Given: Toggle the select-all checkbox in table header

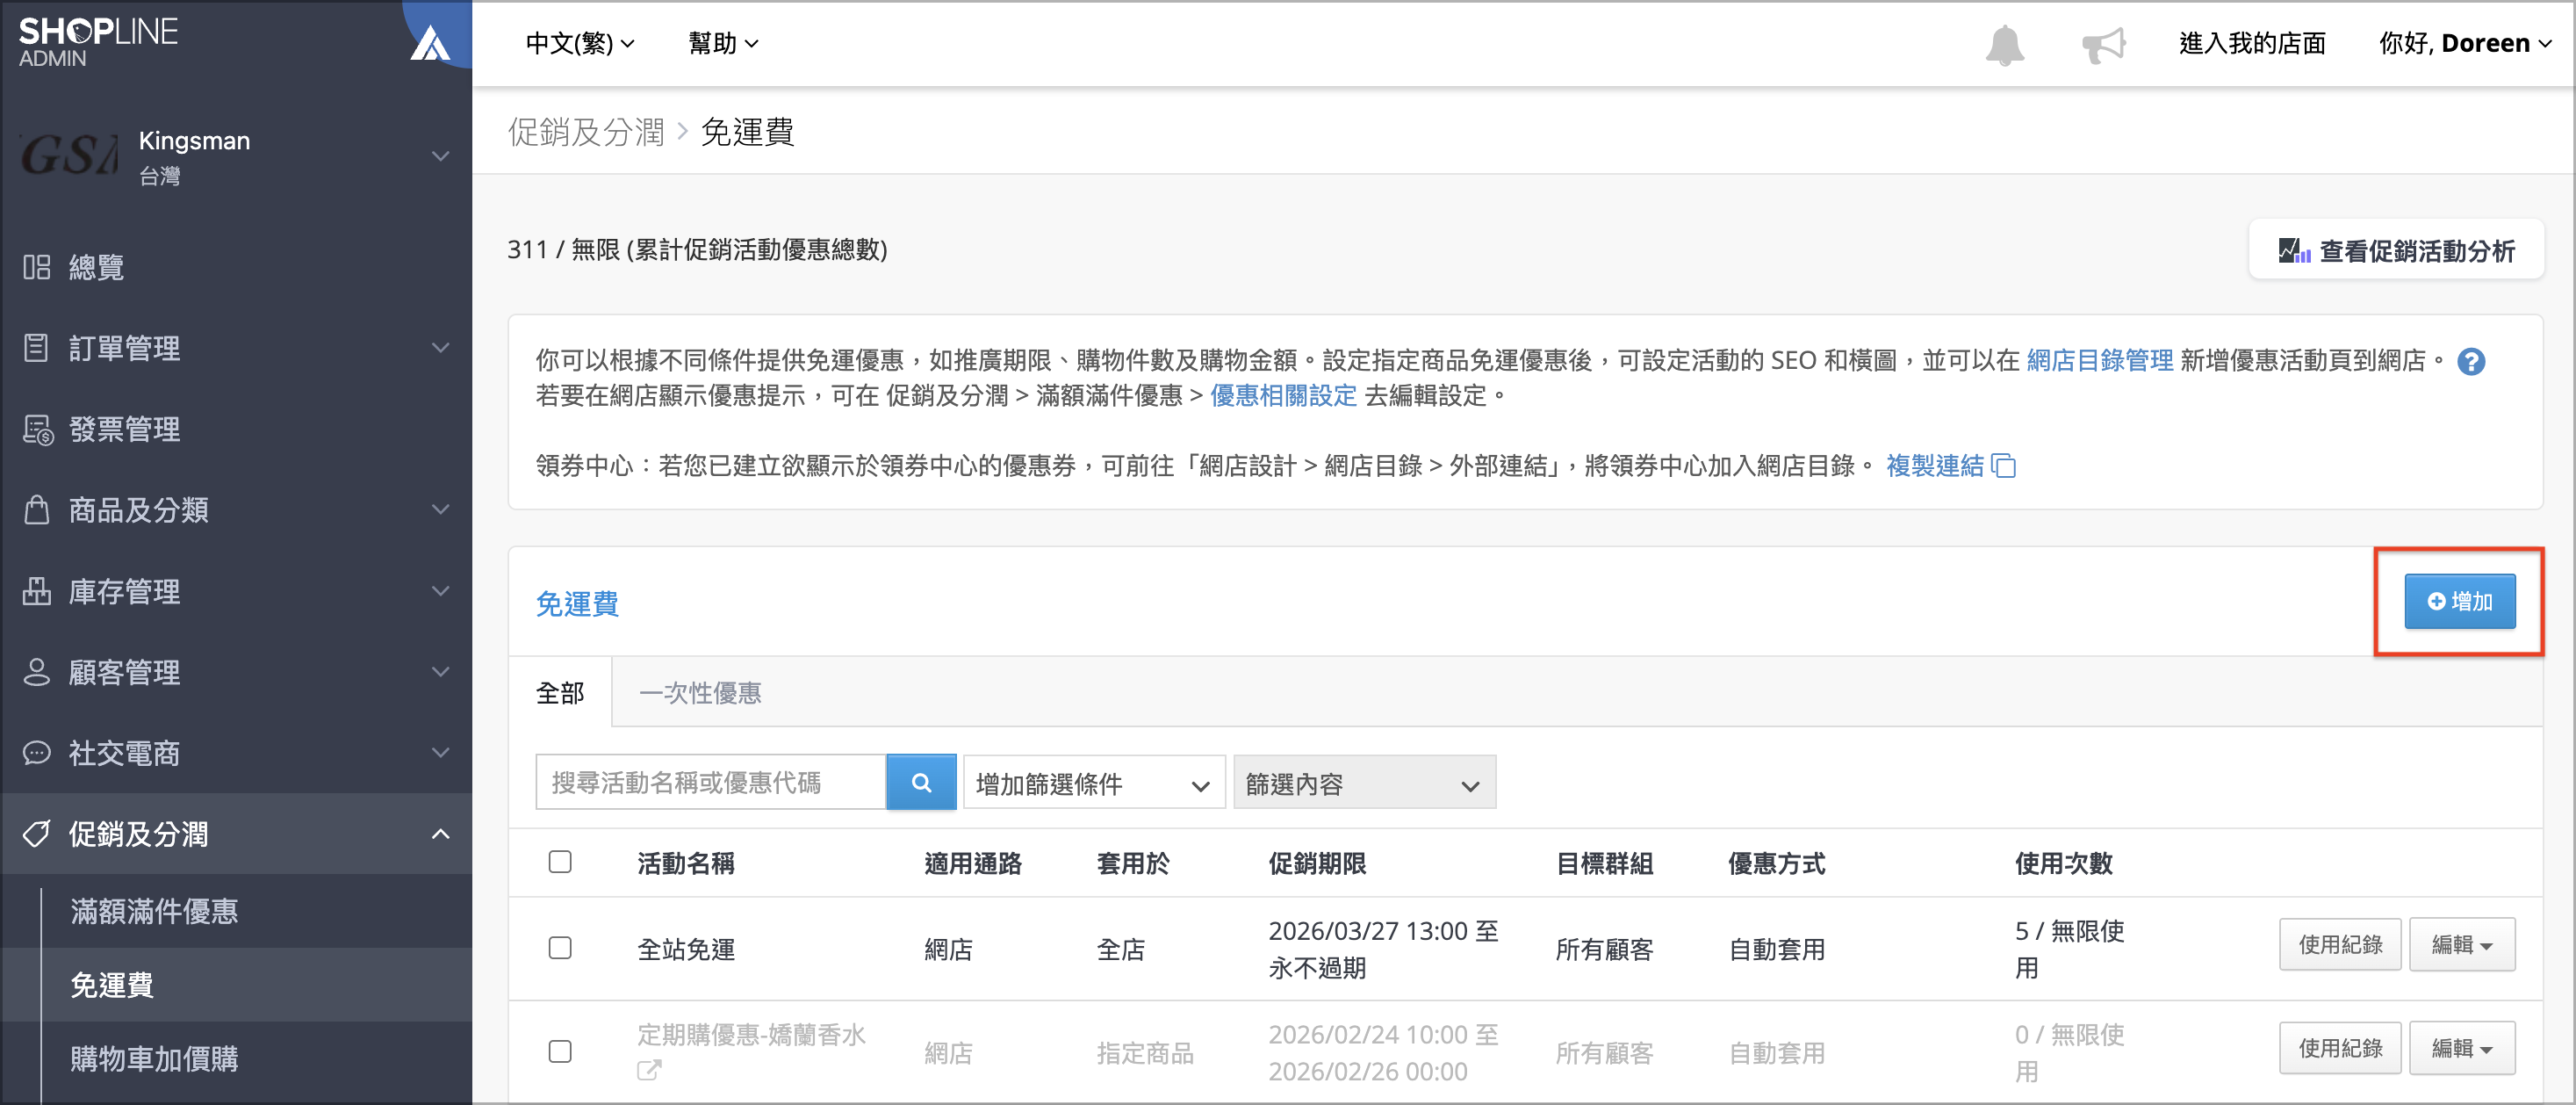Looking at the screenshot, I should pos(560,861).
